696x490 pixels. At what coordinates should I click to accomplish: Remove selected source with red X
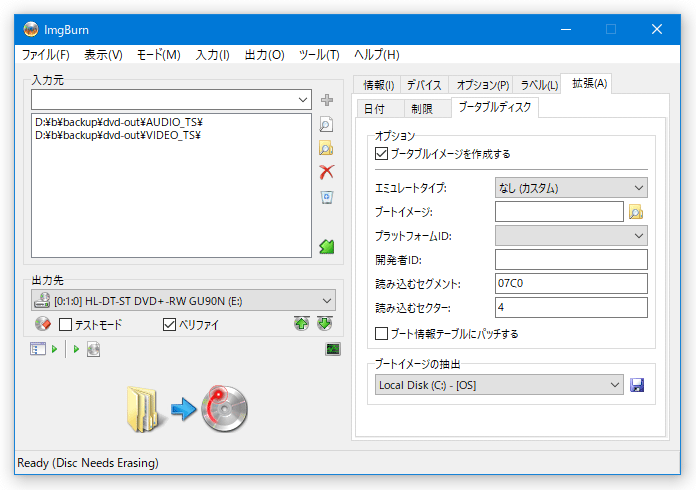click(327, 172)
